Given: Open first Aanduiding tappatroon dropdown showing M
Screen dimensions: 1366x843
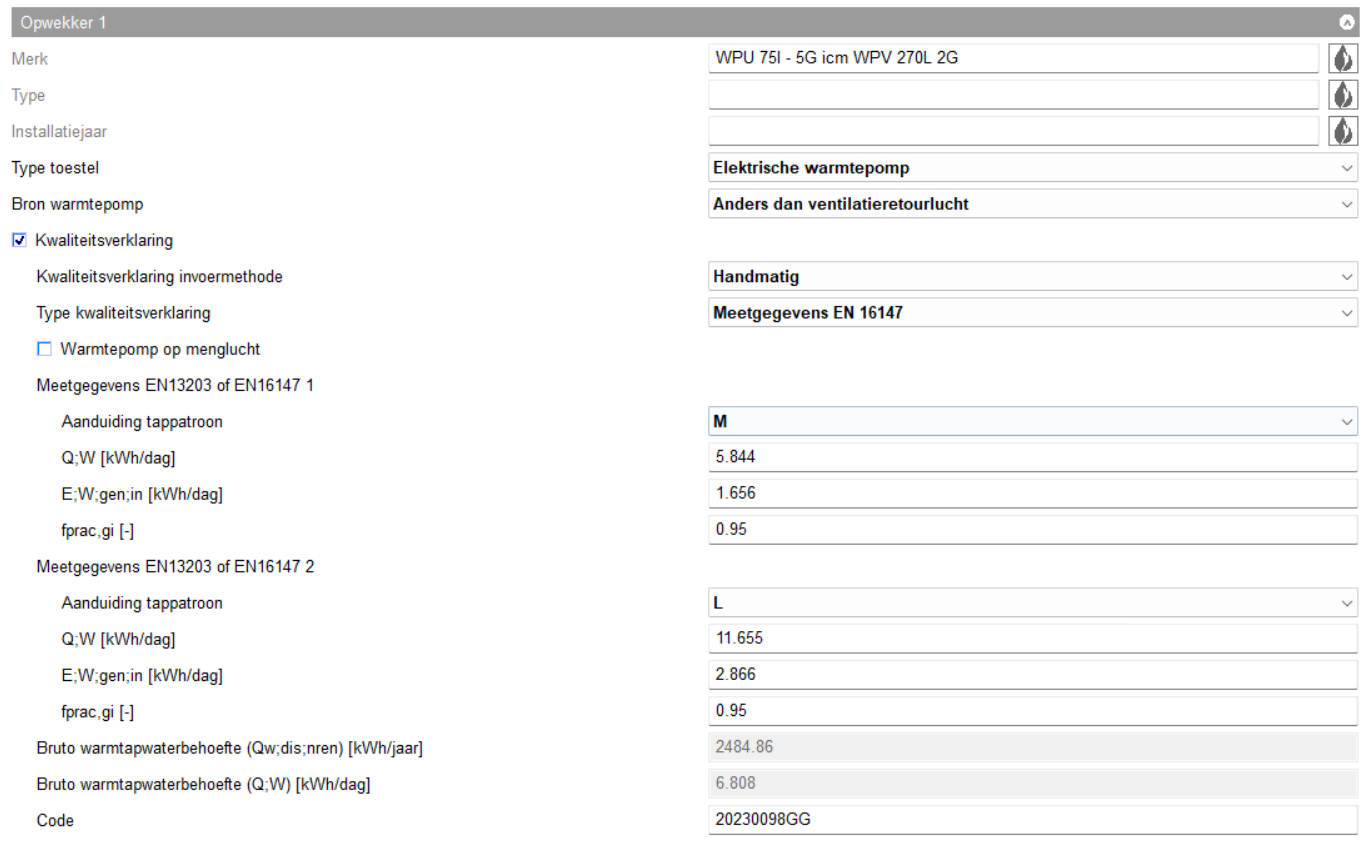Looking at the screenshot, I should point(1032,422).
